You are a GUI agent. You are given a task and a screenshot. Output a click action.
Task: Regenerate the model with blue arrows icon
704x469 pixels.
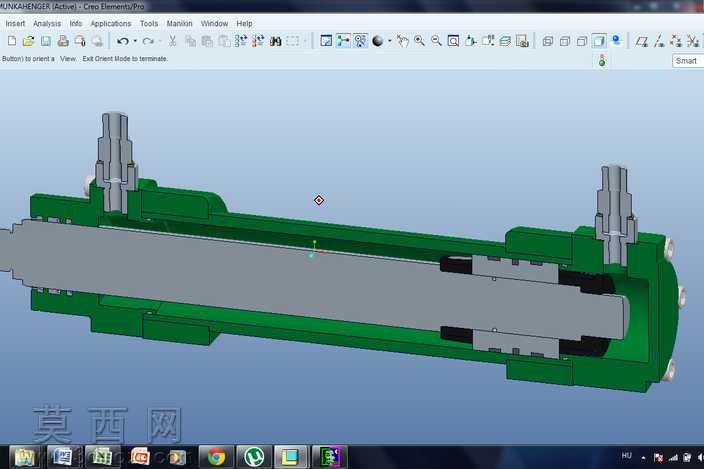point(241,41)
